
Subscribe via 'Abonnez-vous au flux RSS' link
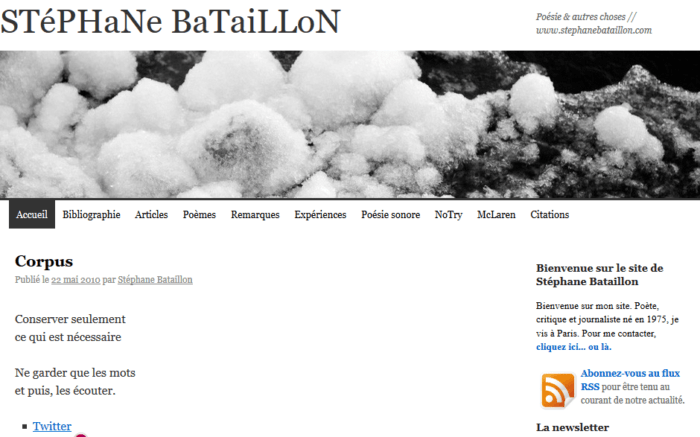[x=630, y=373]
